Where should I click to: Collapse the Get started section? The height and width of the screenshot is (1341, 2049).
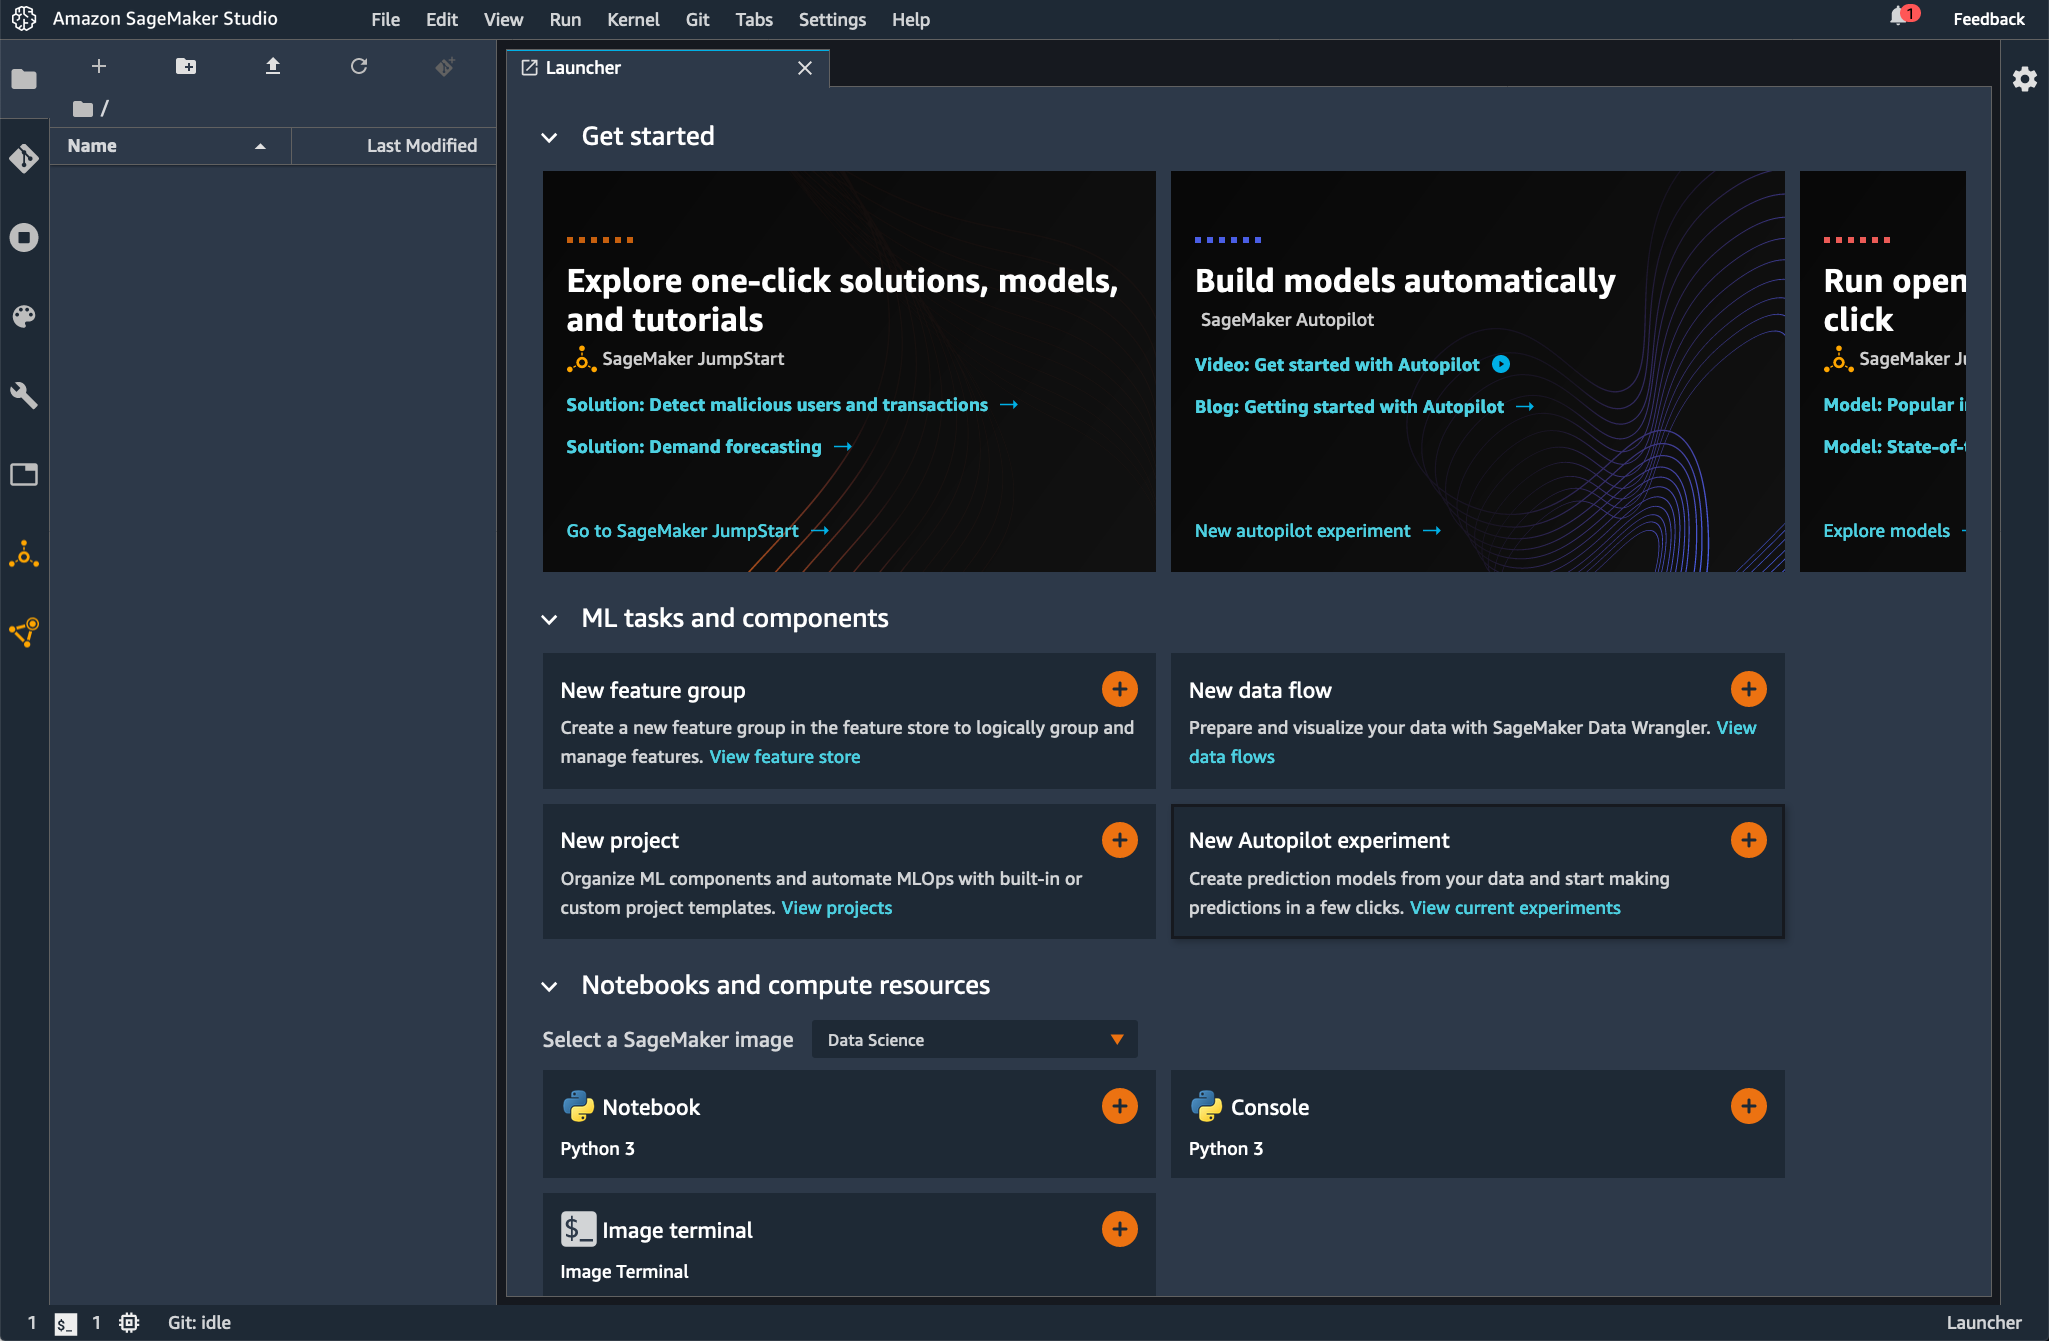[x=549, y=137]
